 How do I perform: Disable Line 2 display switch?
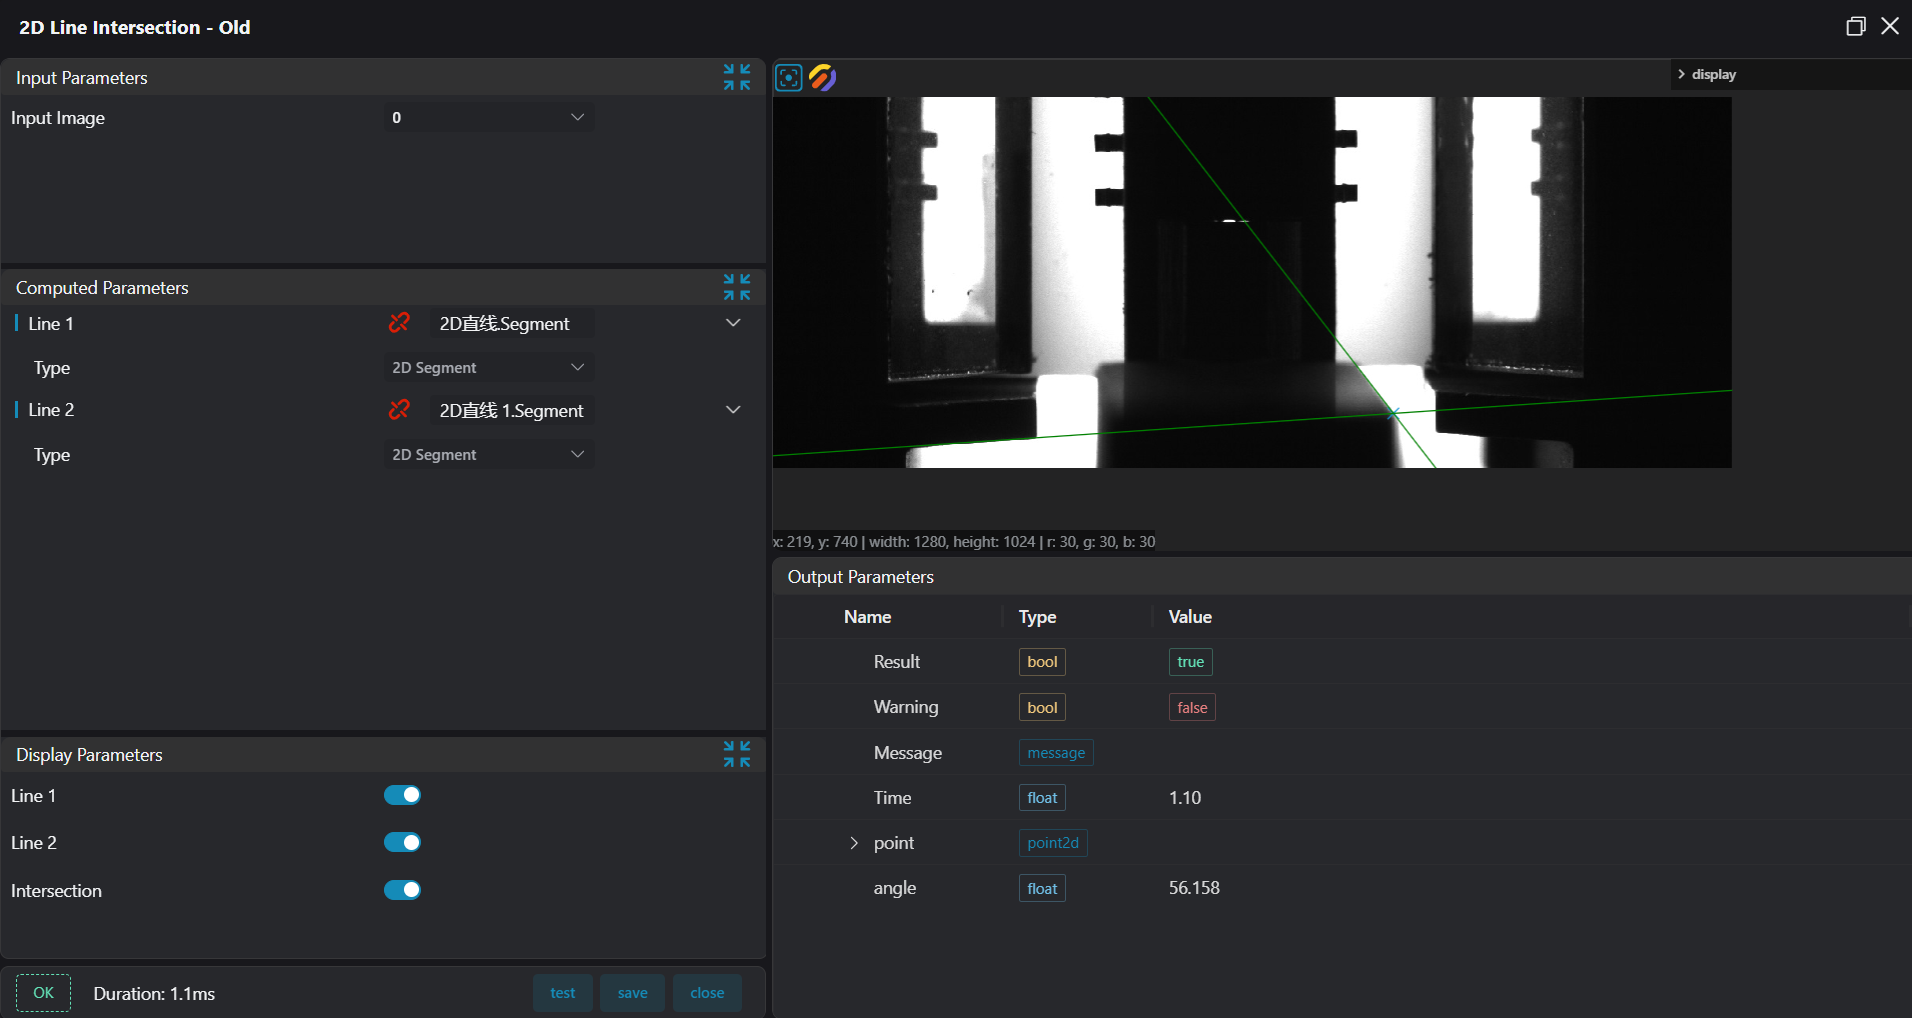coord(402,842)
